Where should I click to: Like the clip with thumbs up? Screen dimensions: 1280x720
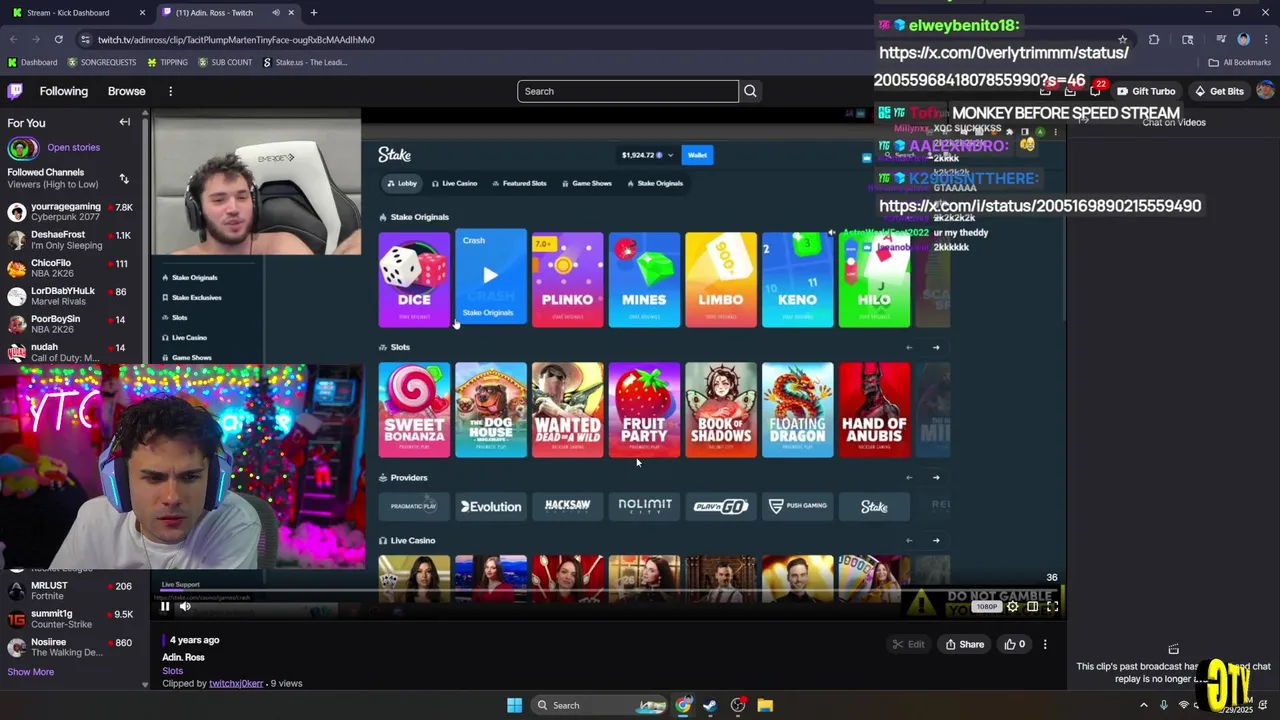[x=1015, y=644]
